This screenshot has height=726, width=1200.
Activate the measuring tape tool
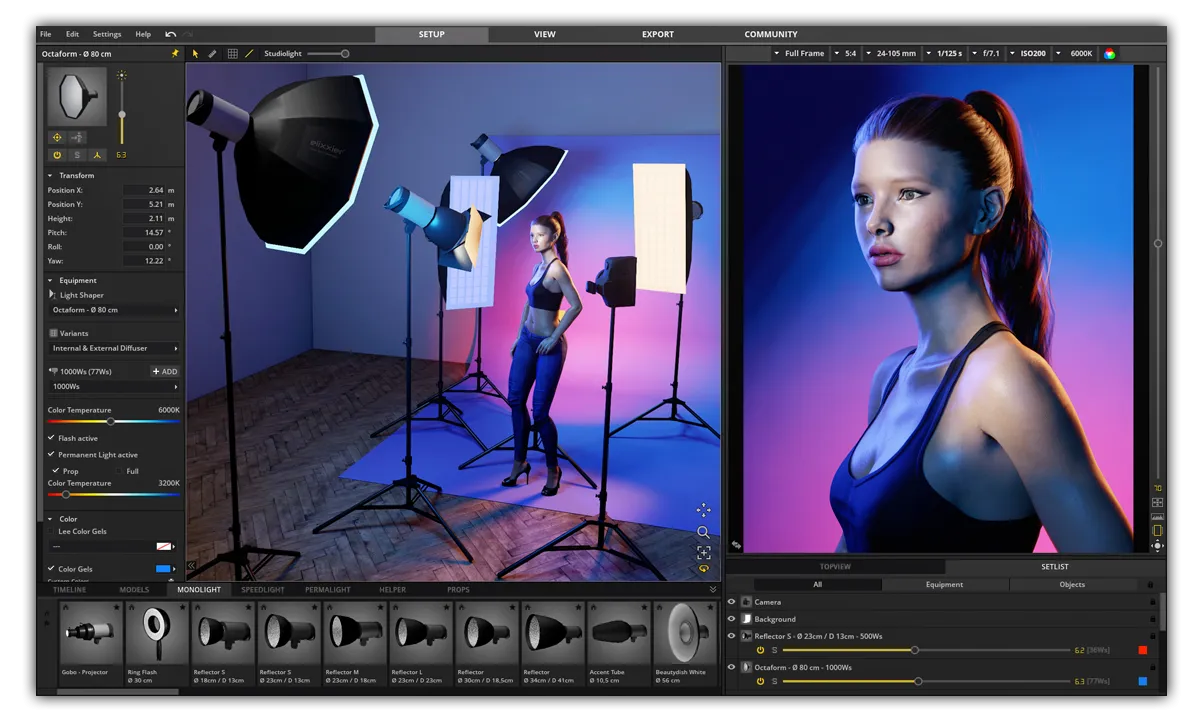(213, 53)
